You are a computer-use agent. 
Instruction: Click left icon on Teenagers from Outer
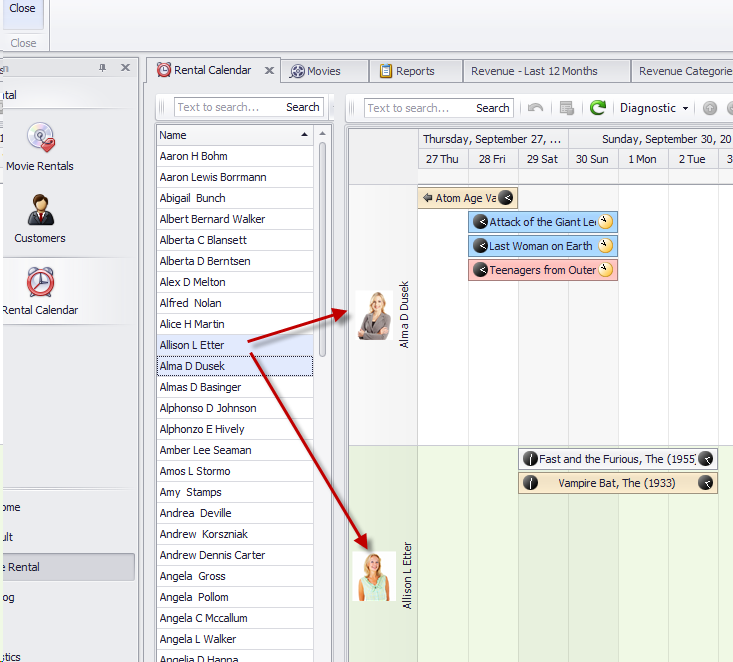click(481, 269)
